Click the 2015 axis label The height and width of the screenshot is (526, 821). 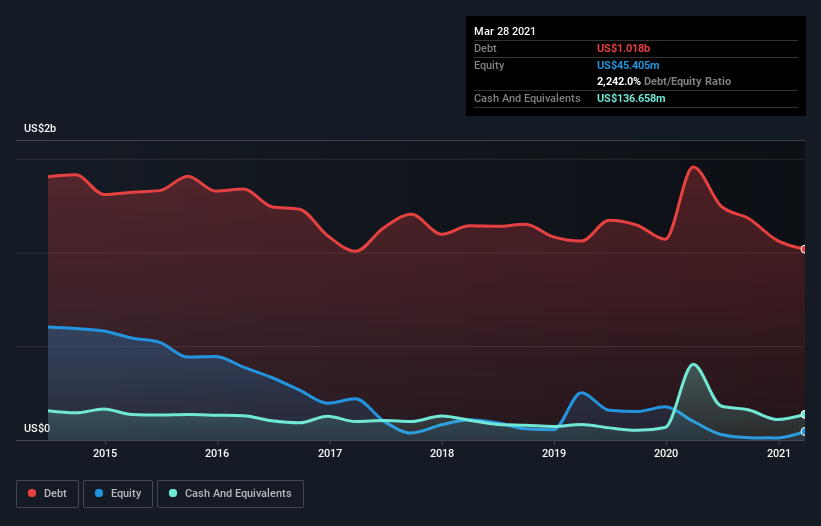click(105, 453)
